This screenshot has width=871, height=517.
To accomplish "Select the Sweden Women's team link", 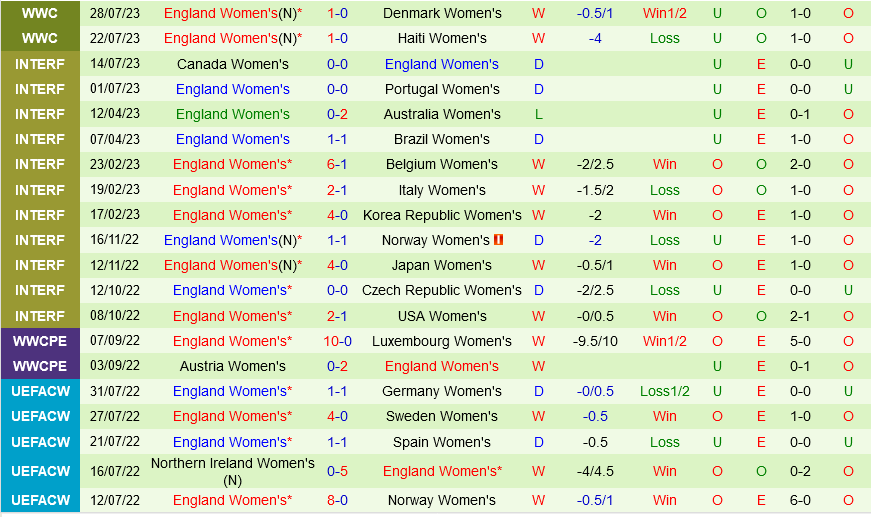I will coord(442,416).
